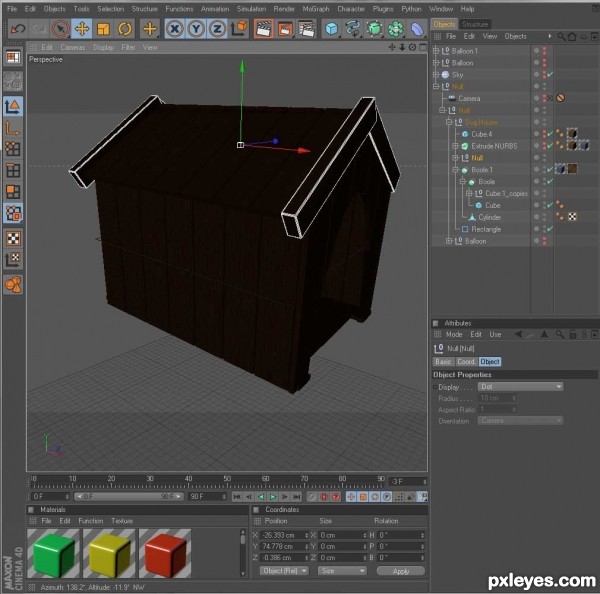The image size is (600, 594).
Task: Expand the Sky object
Action: pos(436,75)
